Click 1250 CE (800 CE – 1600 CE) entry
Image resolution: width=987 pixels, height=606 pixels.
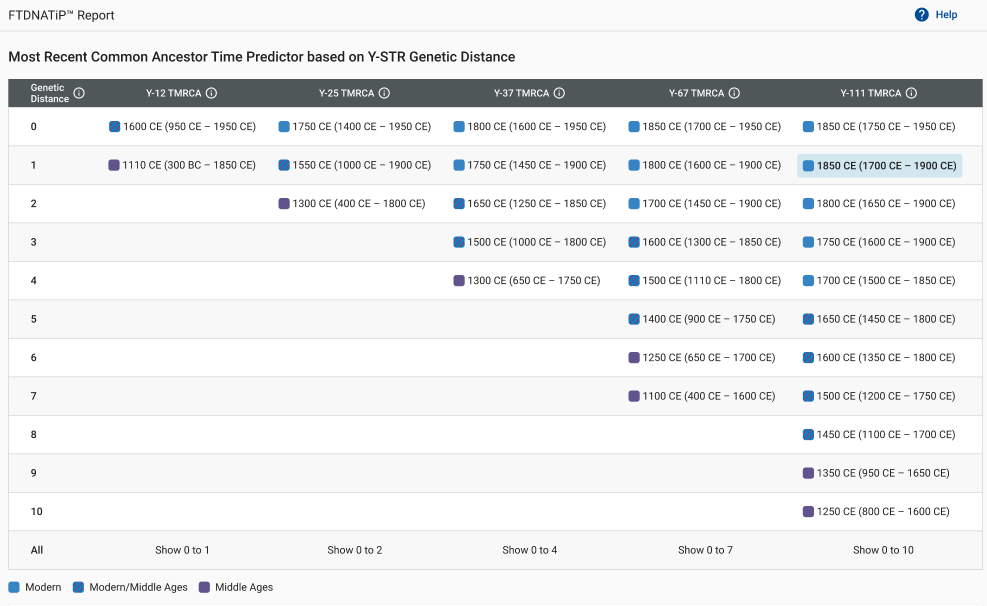pyautogui.click(x=883, y=512)
